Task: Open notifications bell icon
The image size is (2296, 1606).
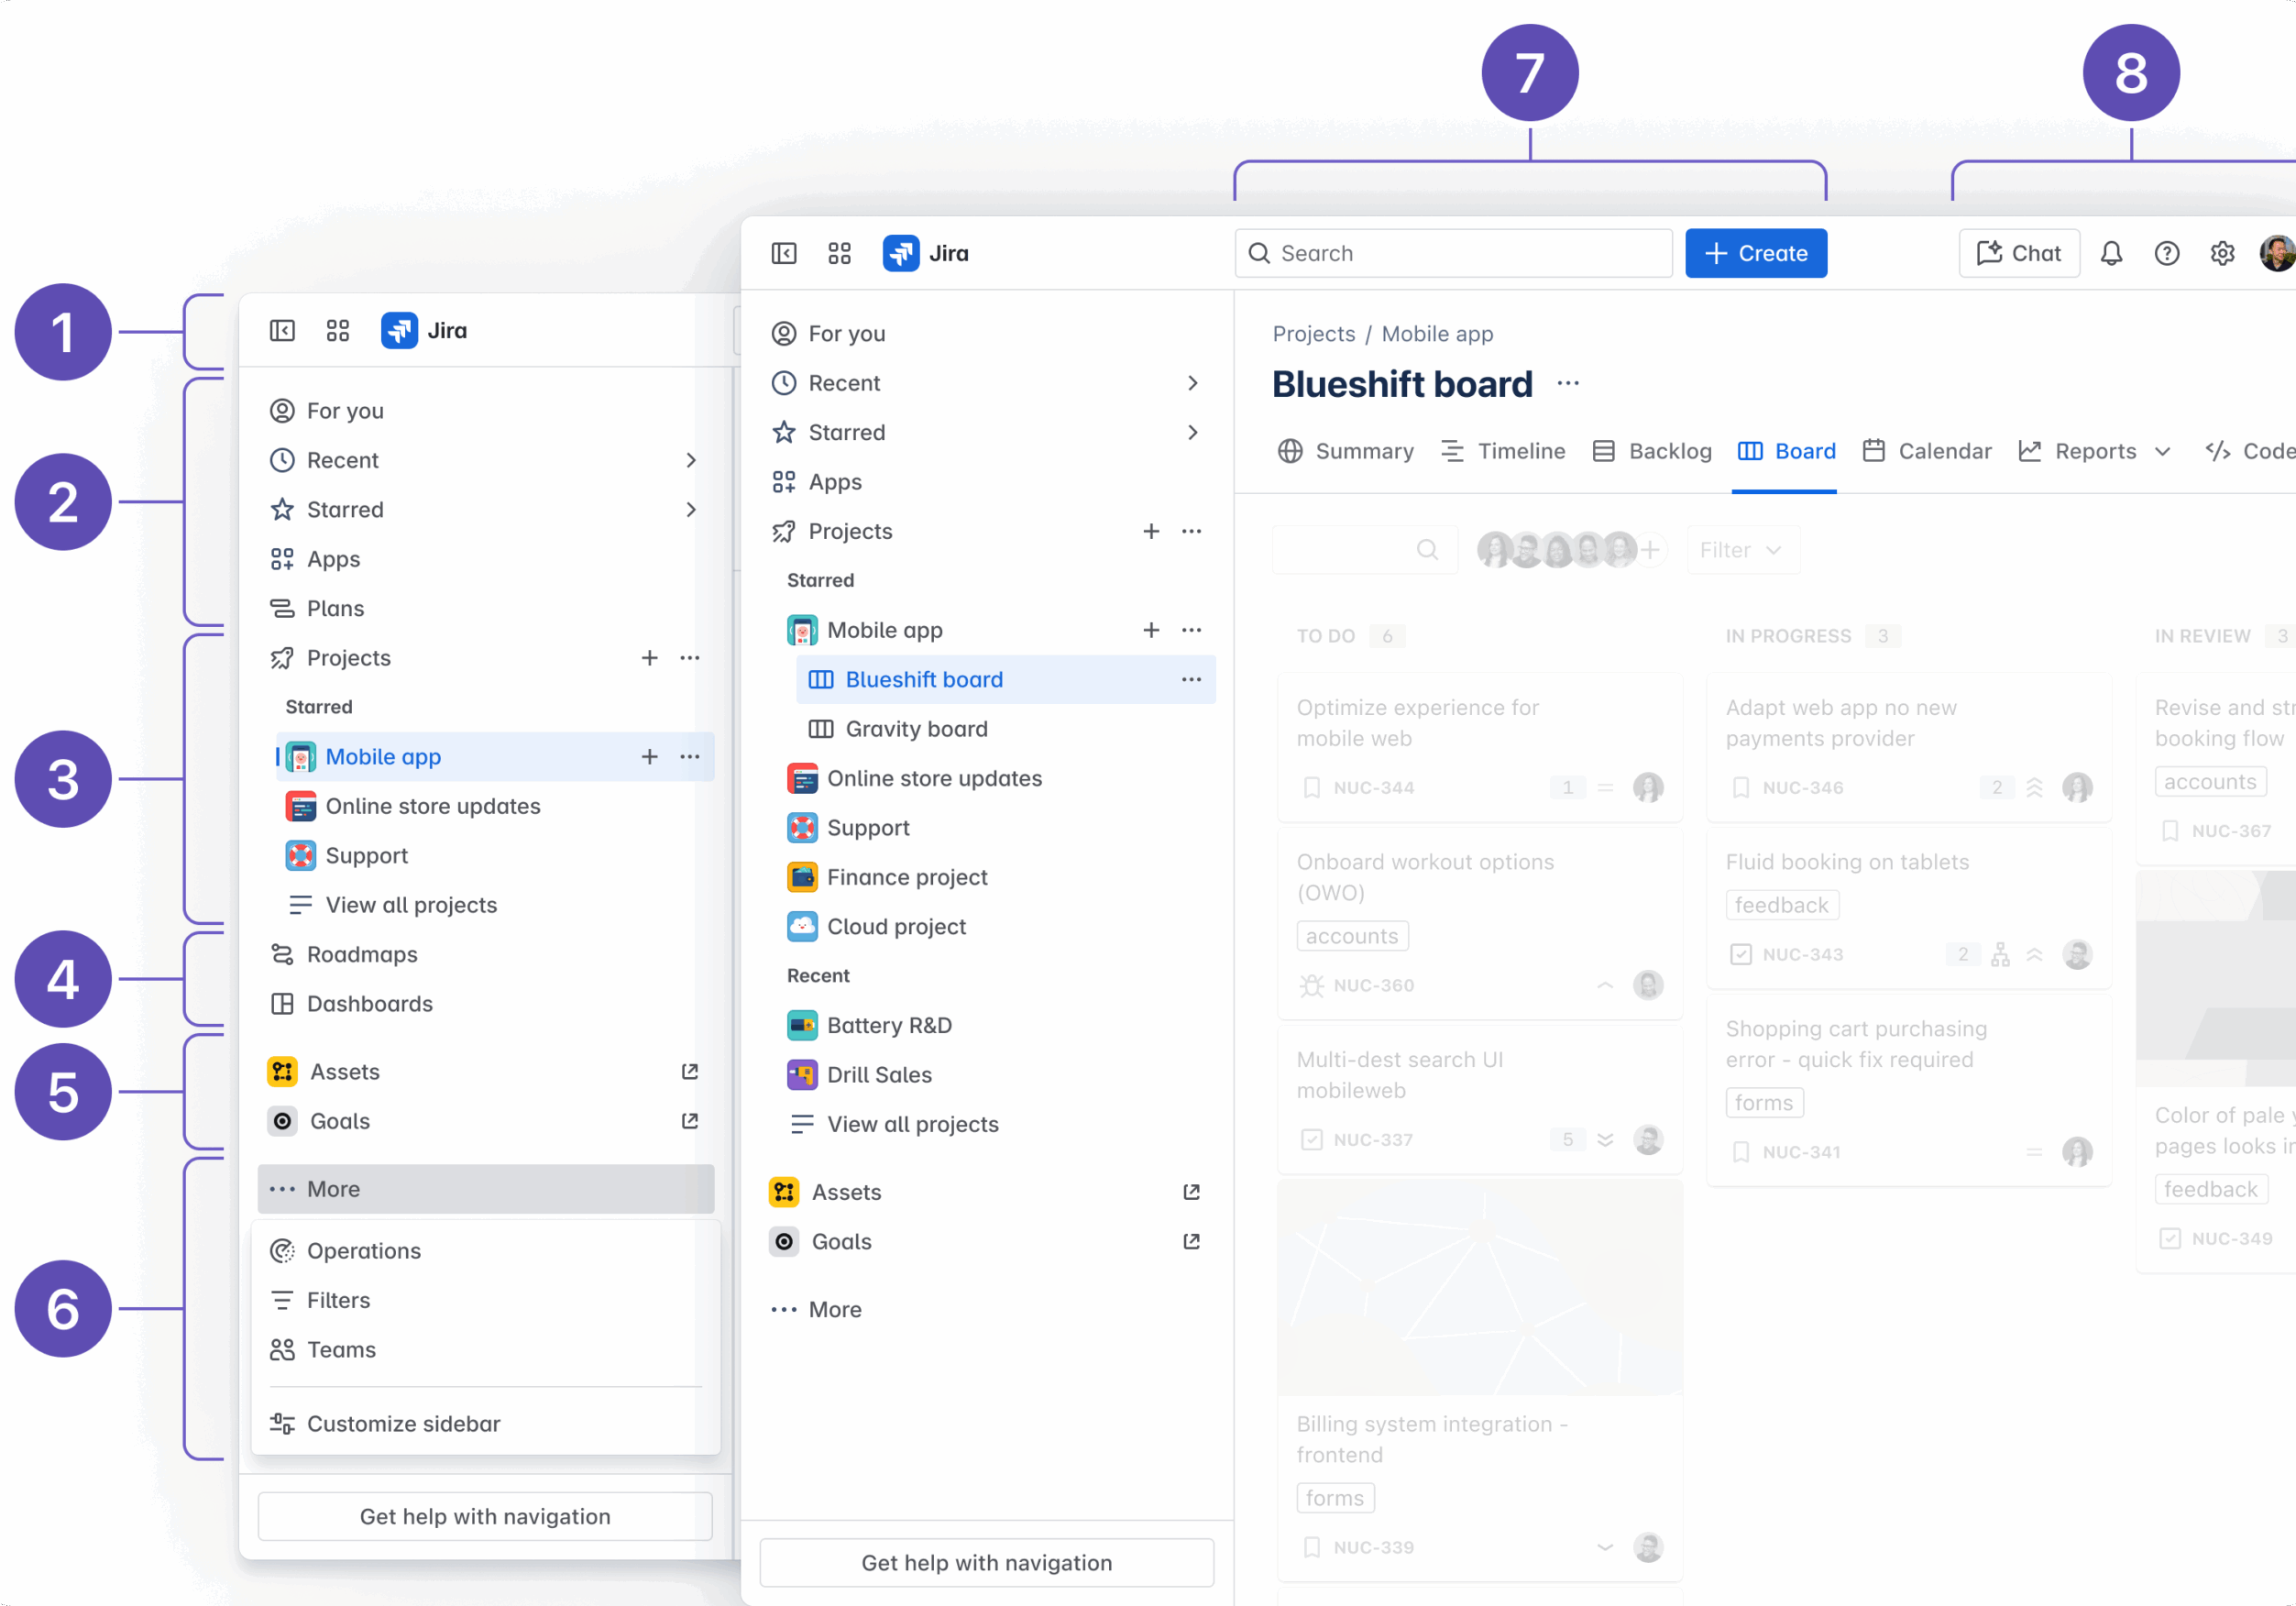Action: pos(2111,253)
